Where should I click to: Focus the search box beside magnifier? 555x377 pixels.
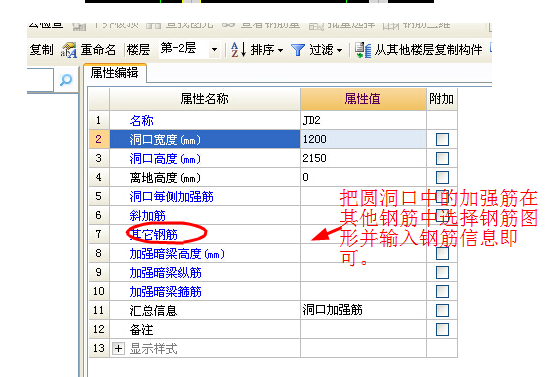coord(40,80)
